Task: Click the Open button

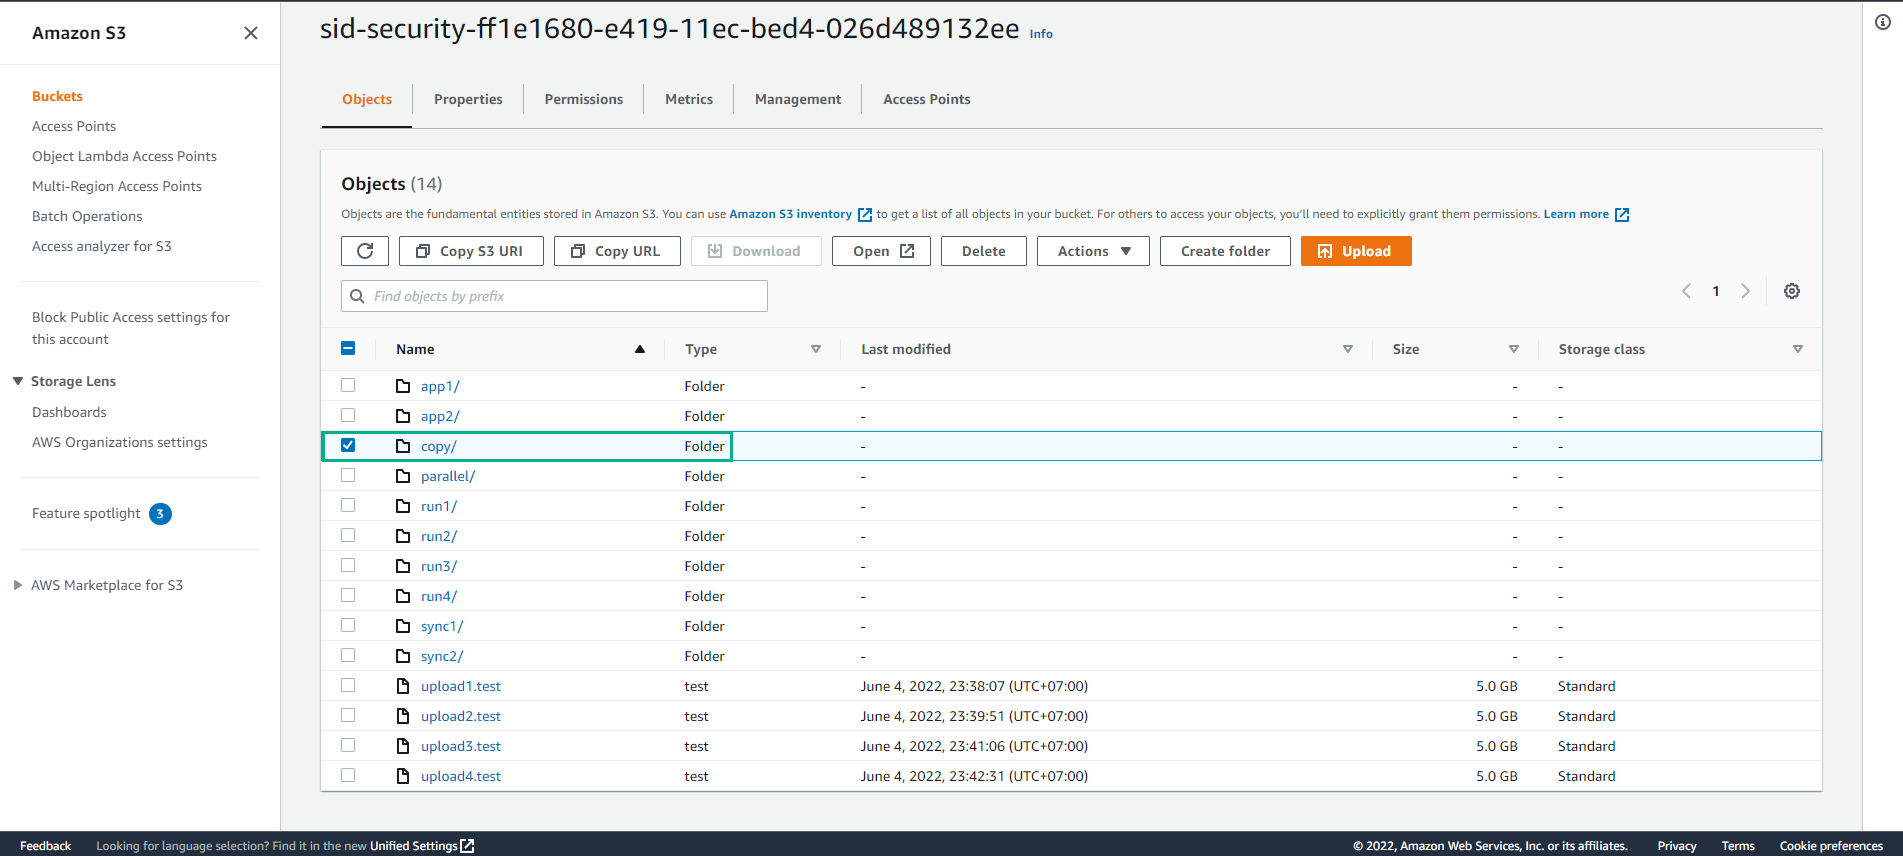Action: 881,251
